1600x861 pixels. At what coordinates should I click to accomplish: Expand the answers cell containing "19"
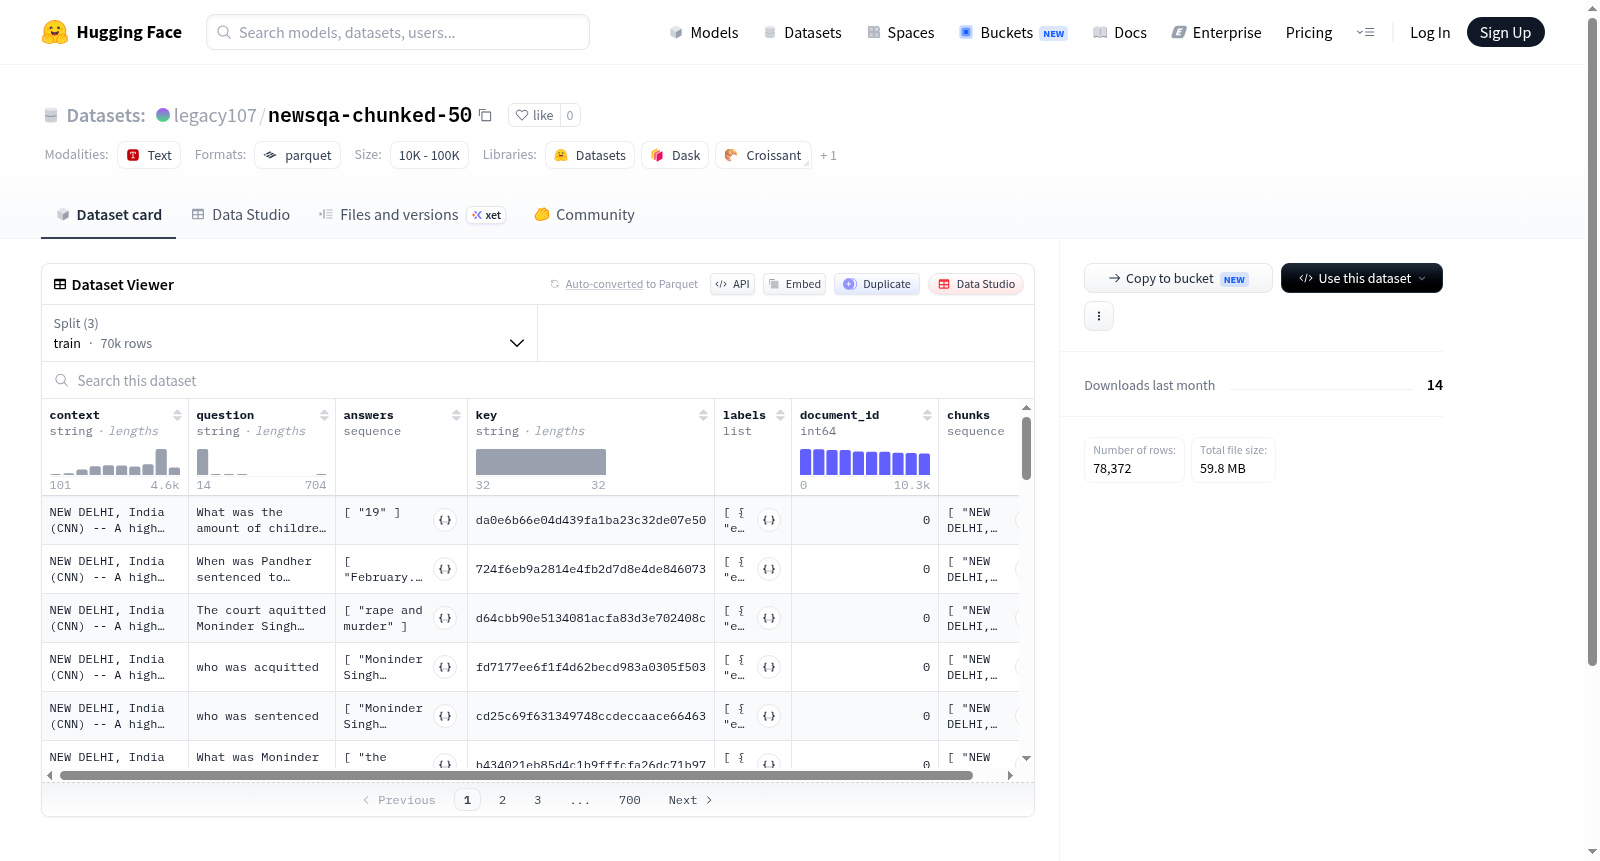coord(445,520)
